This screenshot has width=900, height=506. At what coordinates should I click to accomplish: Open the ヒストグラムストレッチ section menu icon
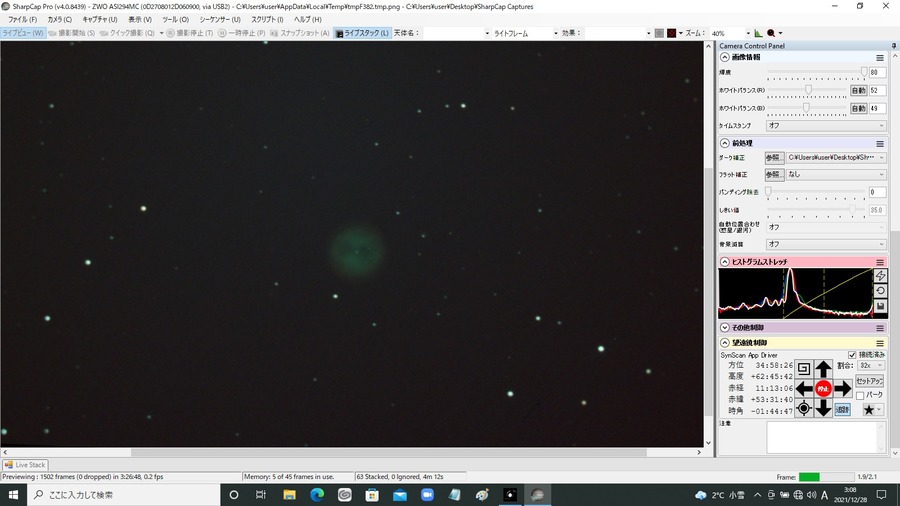[880, 262]
